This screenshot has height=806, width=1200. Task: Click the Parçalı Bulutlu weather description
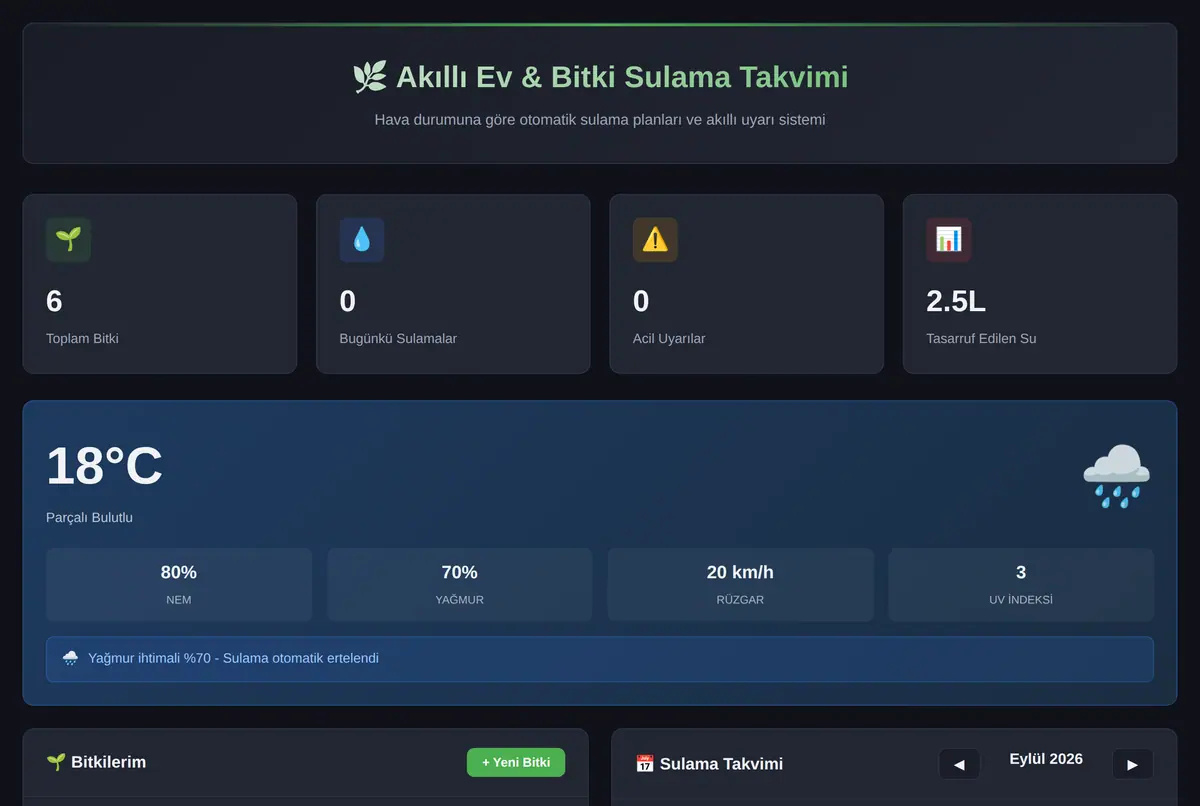click(x=89, y=518)
